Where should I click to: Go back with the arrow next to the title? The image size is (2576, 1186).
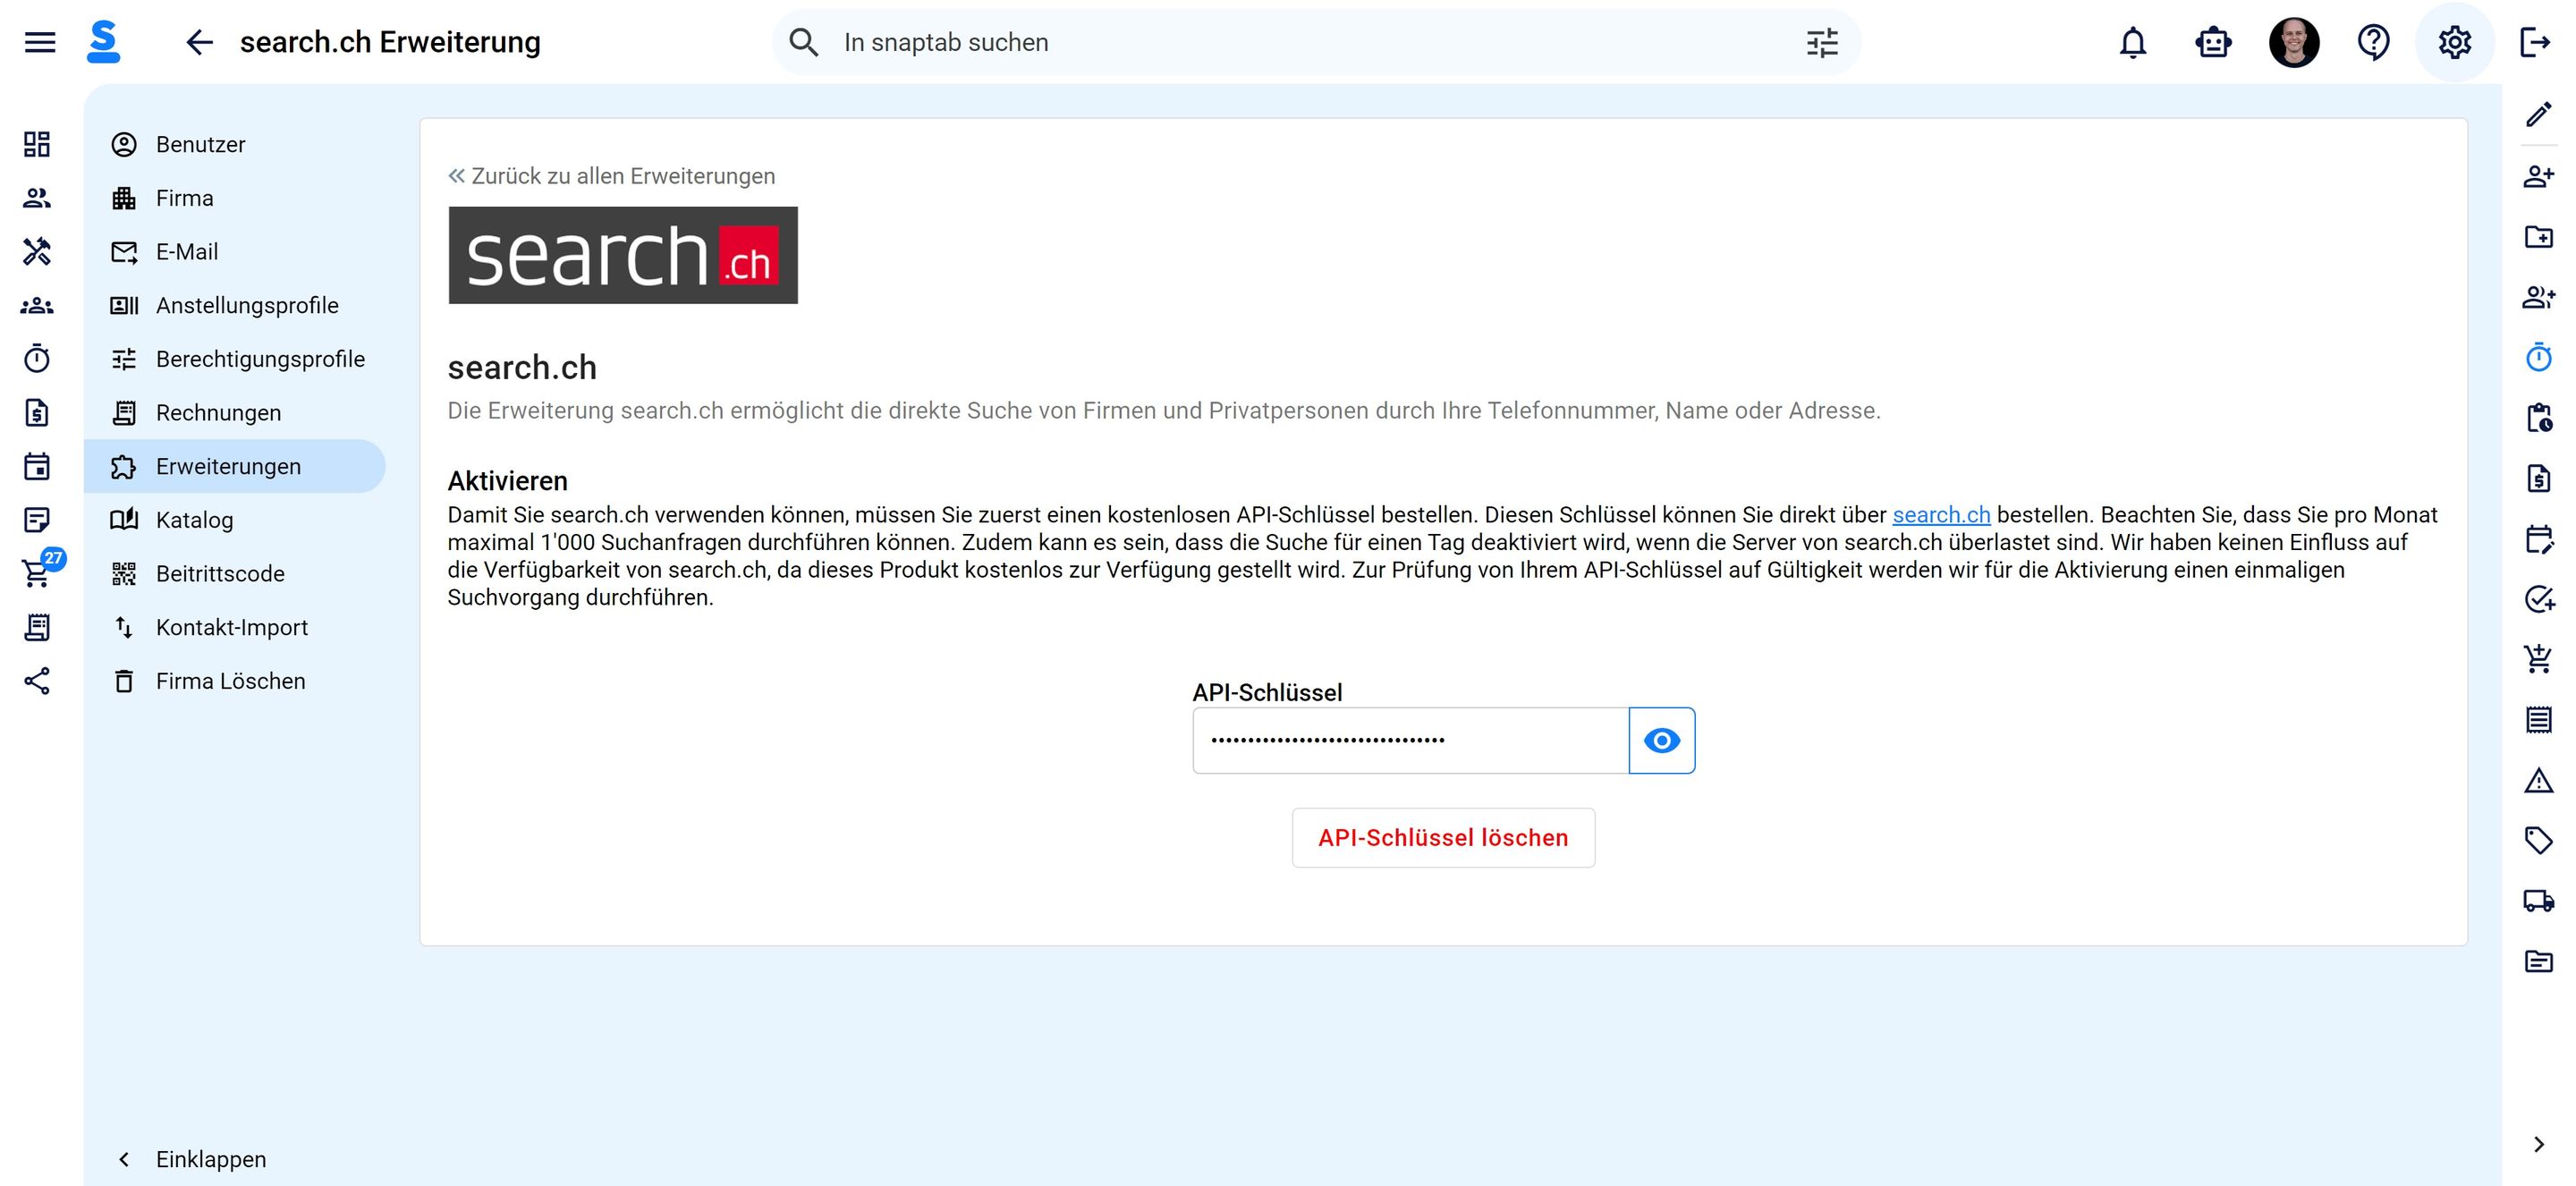[199, 42]
